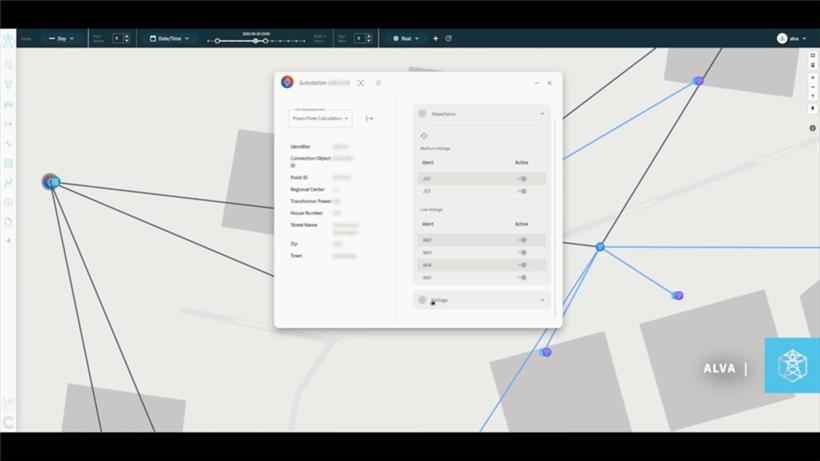The height and width of the screenshot is (461, 820).
Task: Click the document icon in left sidebar
Action: click(9, 221)
